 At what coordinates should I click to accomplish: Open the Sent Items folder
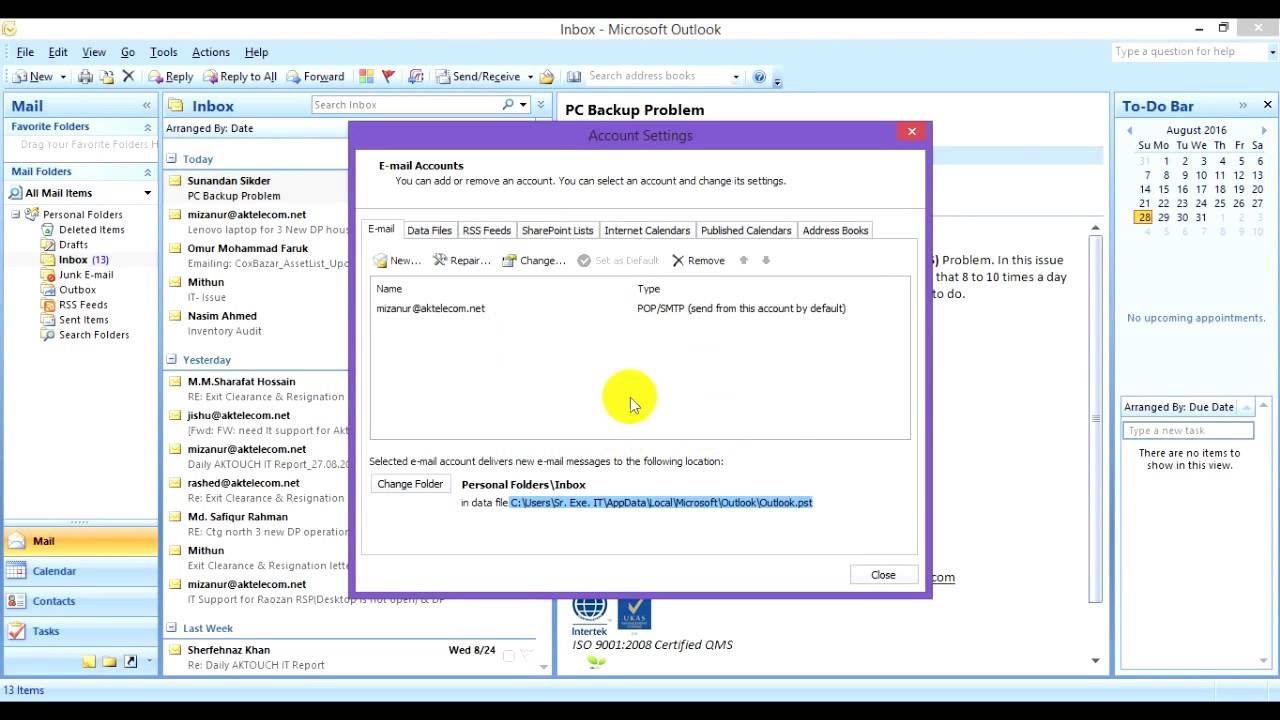point(83,320)
